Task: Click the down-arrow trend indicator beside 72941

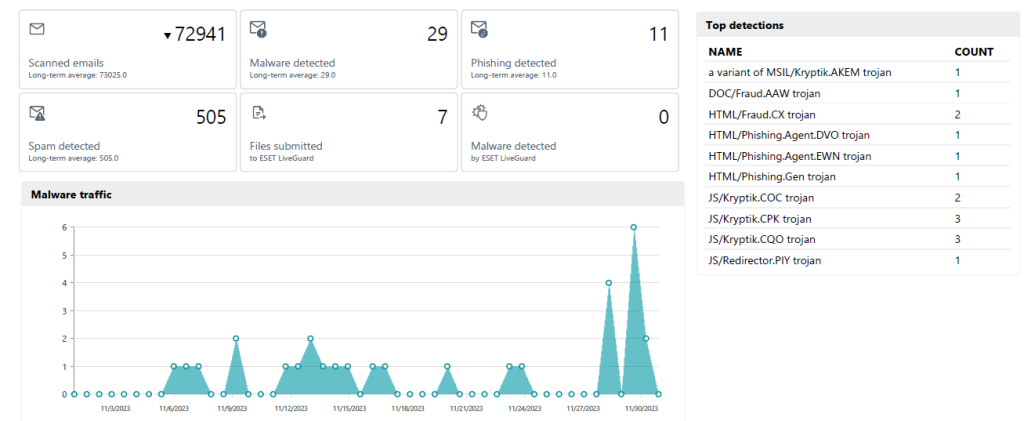Action: [168, 37]
